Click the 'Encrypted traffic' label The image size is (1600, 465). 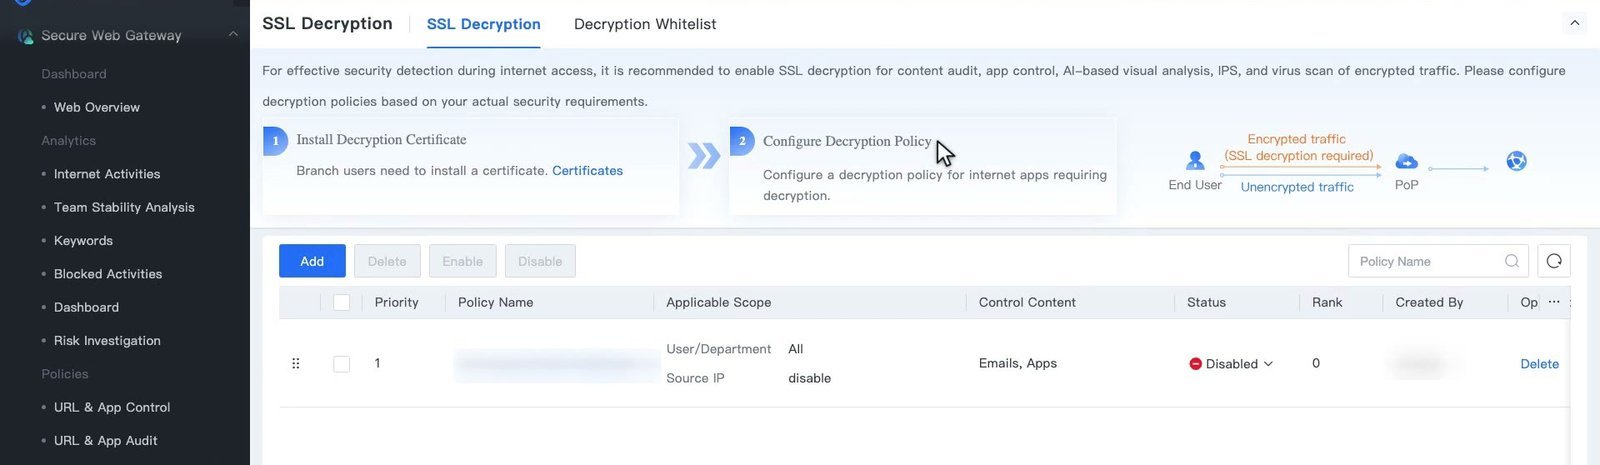click(x=1297, y=139)
